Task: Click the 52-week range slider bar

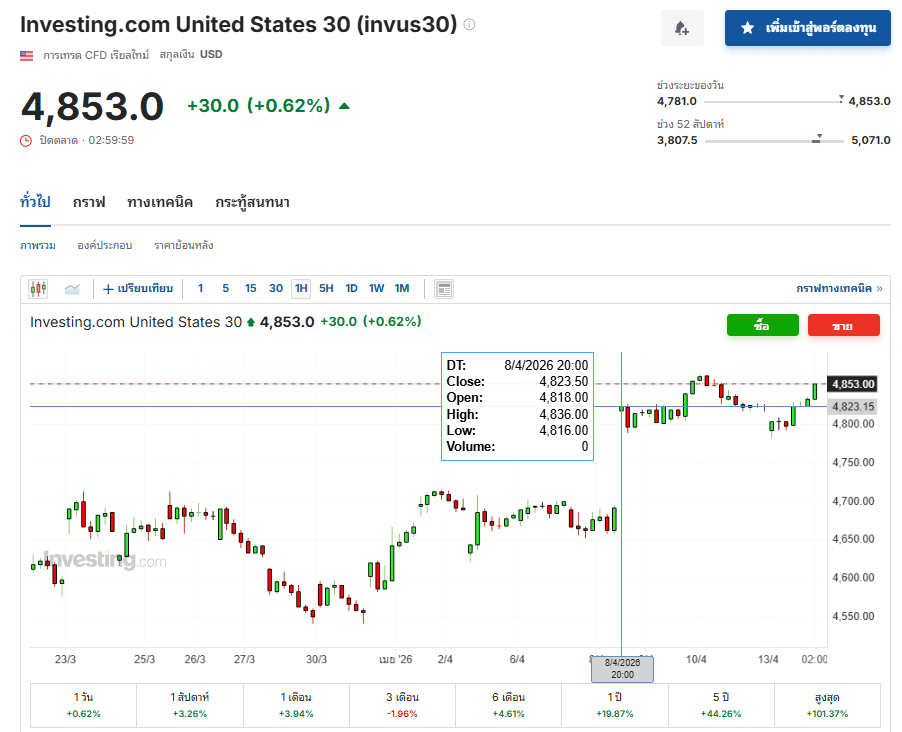Action: click(x=774, y=141)
